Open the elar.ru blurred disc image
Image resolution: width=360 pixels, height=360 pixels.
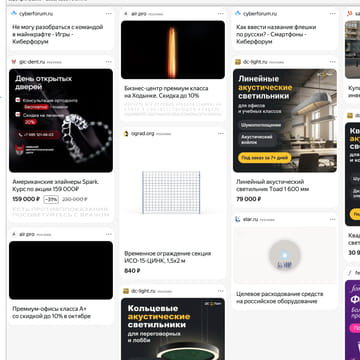[285, 255]
